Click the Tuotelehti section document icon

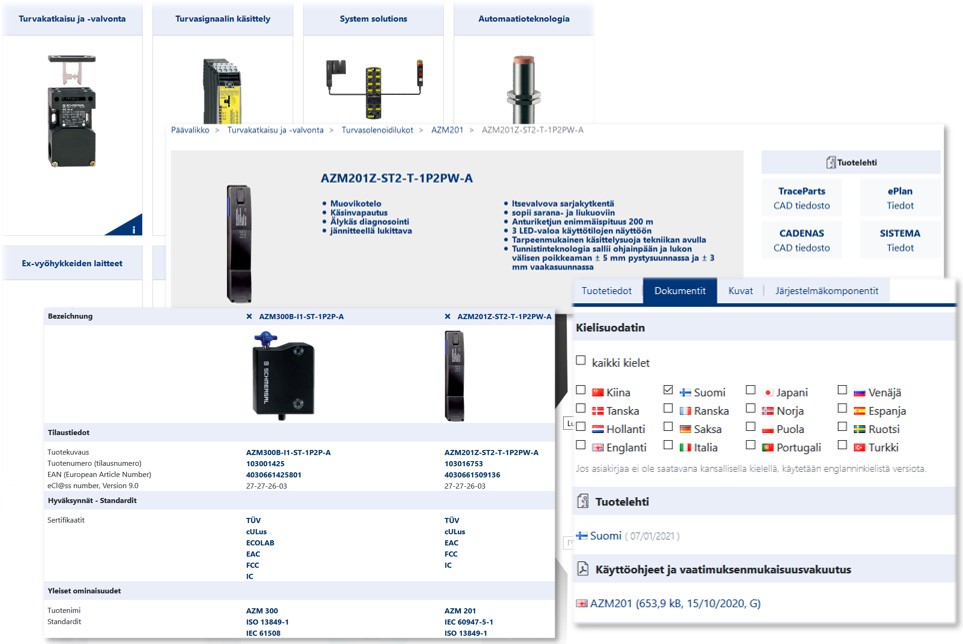click(583, 502)
